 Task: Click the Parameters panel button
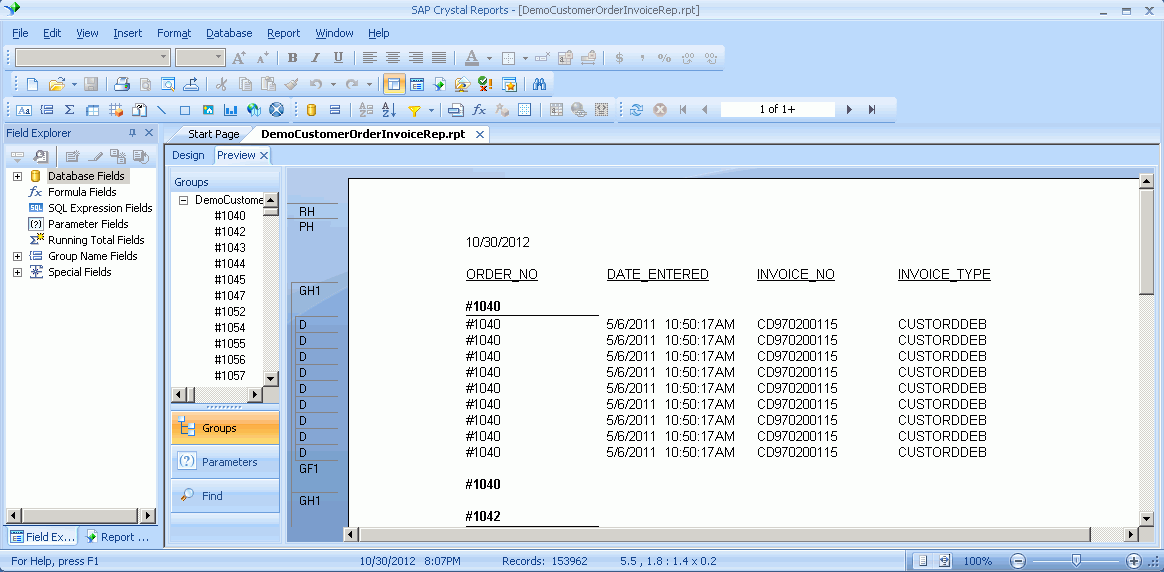tap(225, 462)
